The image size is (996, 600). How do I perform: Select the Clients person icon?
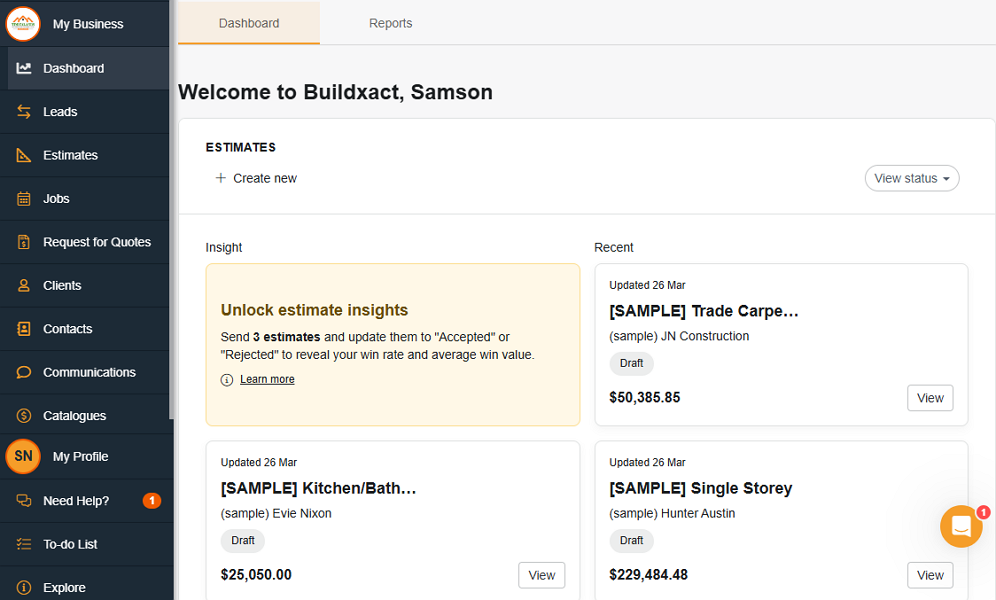tap(24, 286)
